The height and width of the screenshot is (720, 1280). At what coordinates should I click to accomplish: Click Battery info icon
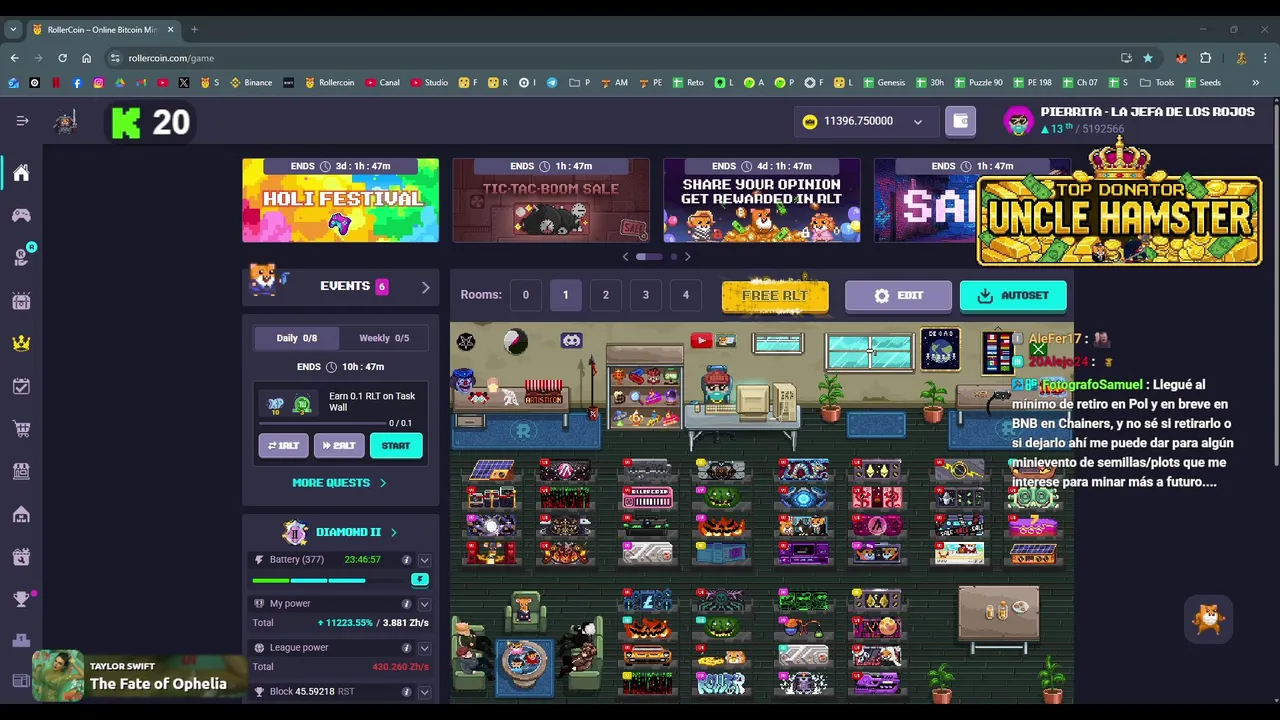click(406, 560)
